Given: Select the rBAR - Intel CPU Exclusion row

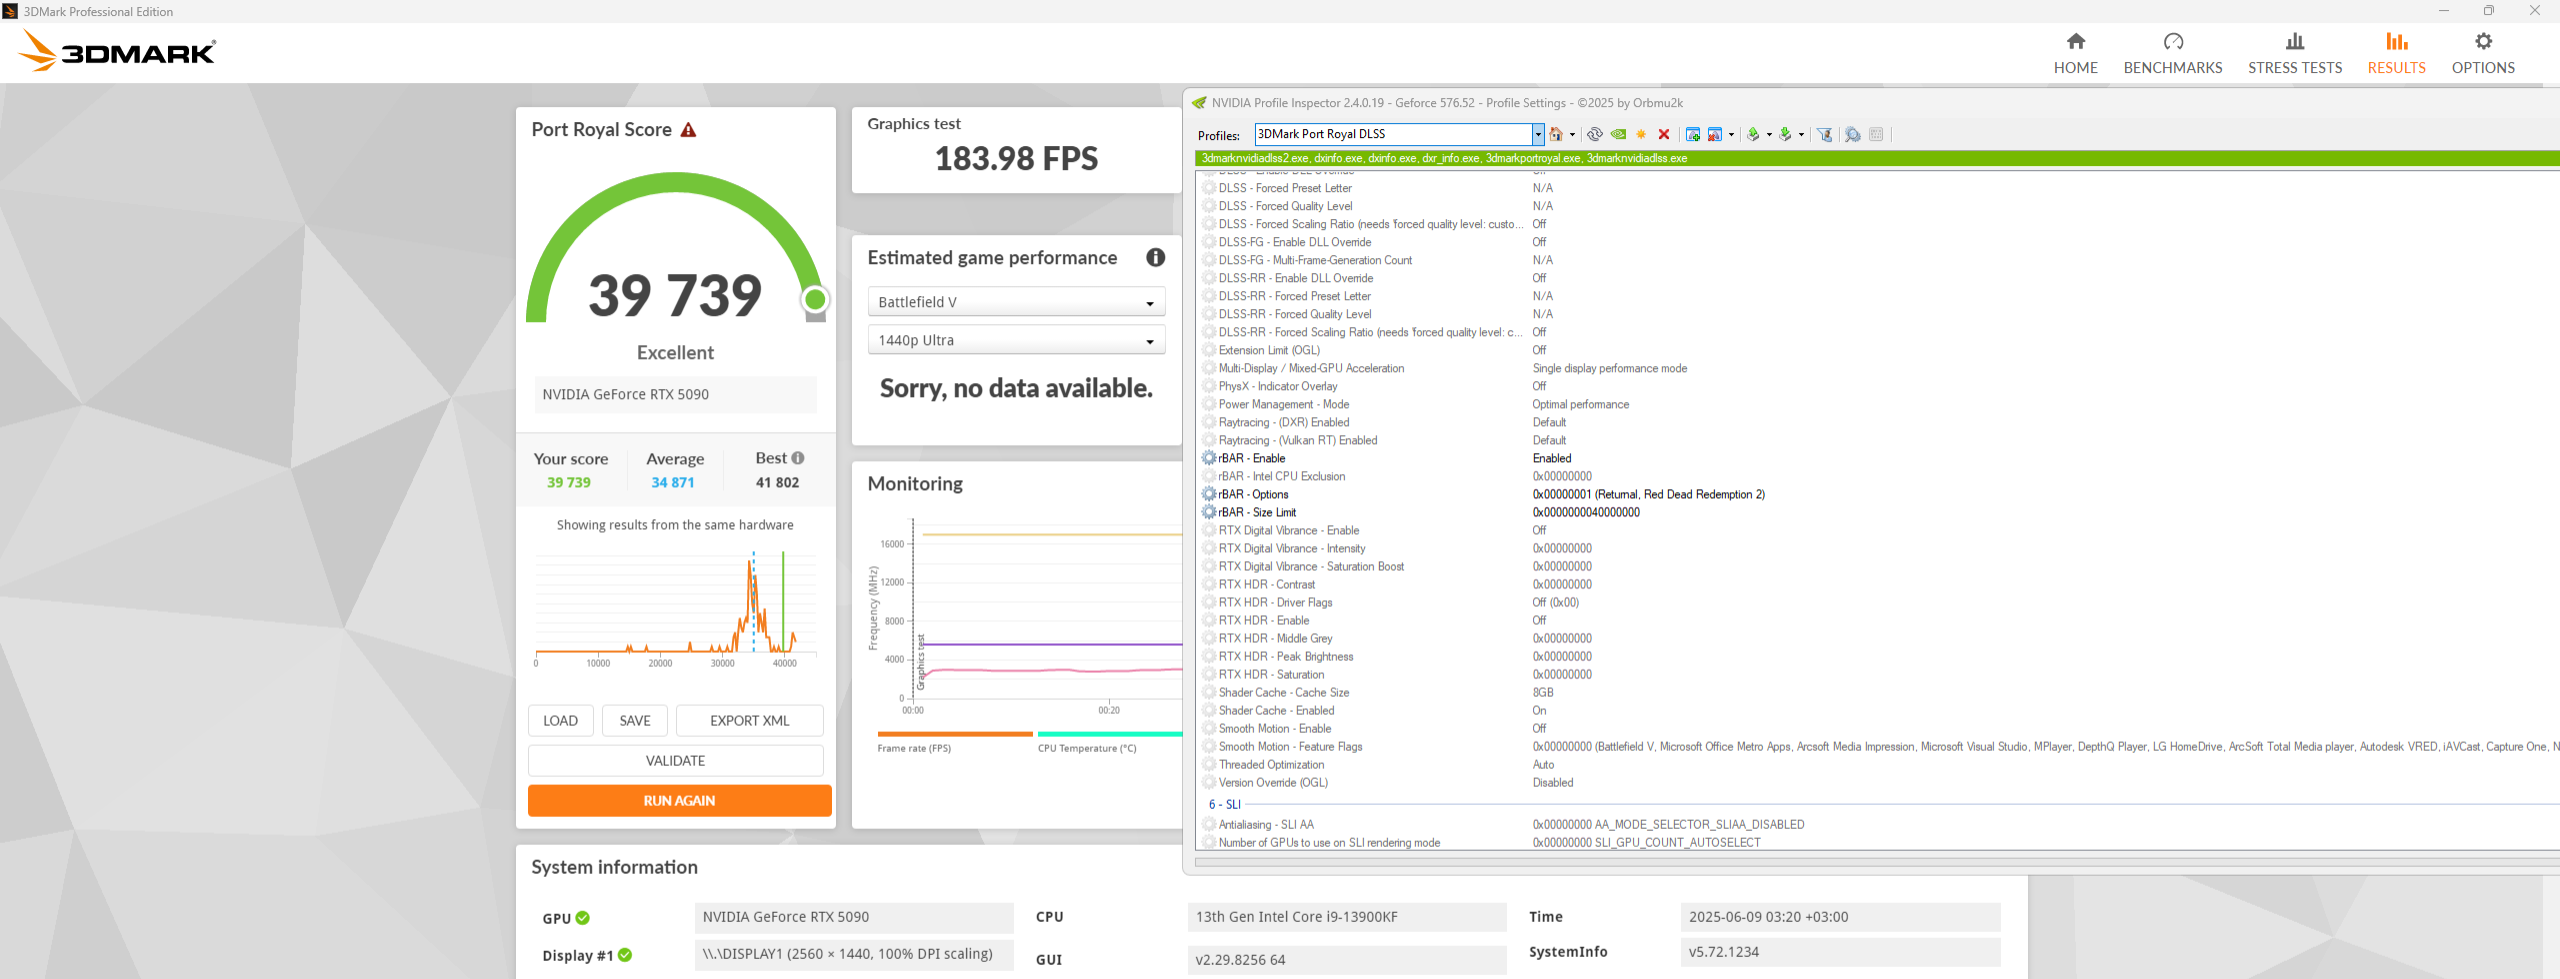Looking at the screenshot, I should point(1880,477).
